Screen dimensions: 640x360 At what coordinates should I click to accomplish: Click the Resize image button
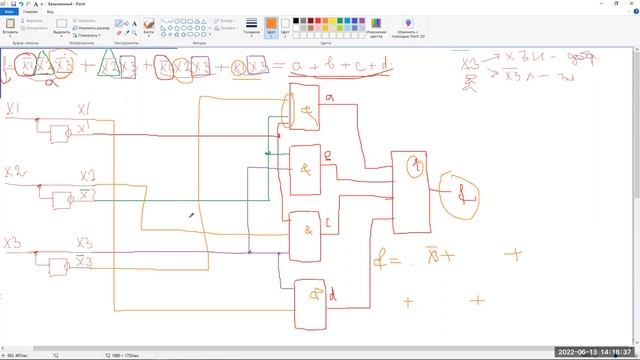[91, 28]
